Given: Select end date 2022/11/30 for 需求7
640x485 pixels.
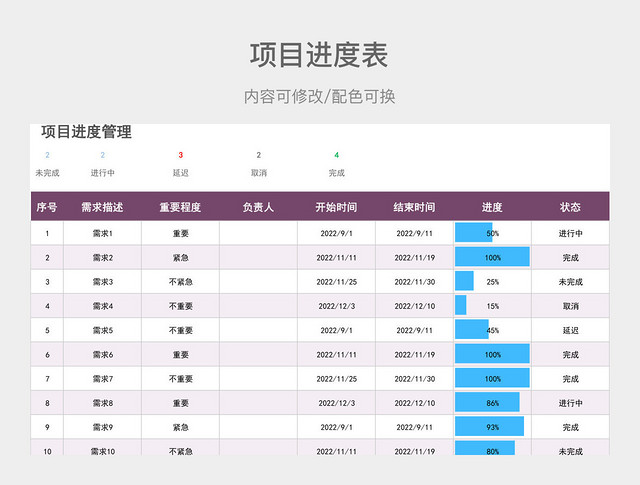Looking at the screenshot, I should click(x=415, y=378).
